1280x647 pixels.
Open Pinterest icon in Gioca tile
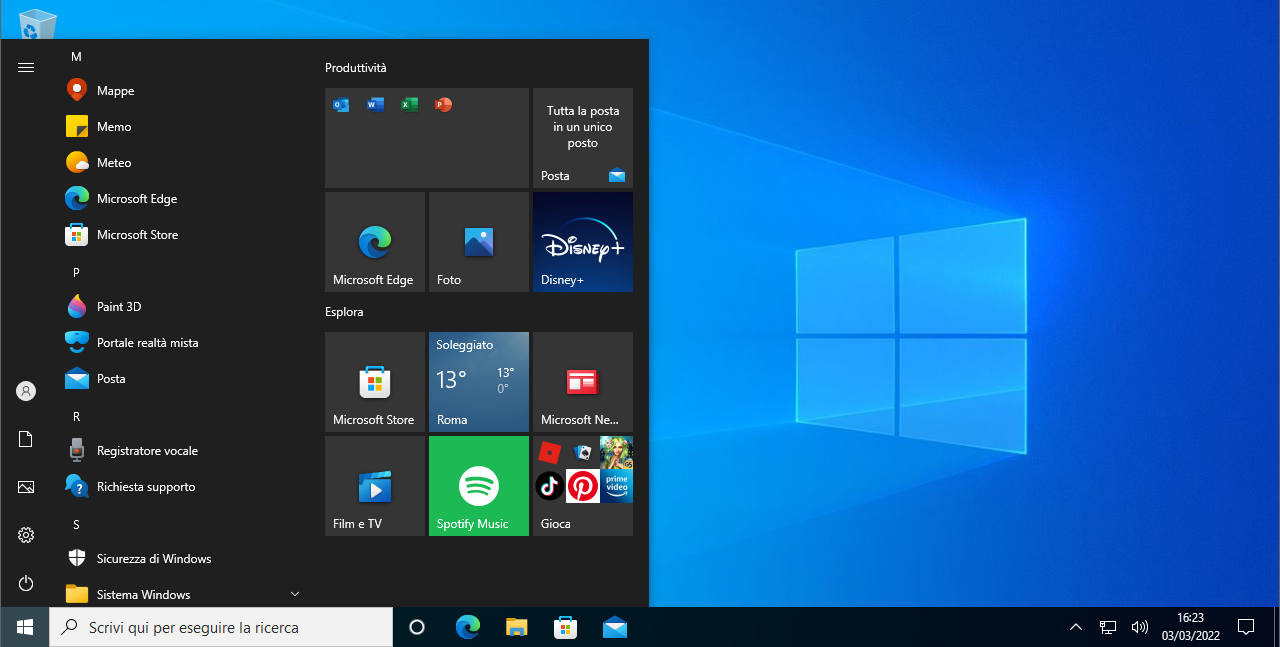(582, 486)
